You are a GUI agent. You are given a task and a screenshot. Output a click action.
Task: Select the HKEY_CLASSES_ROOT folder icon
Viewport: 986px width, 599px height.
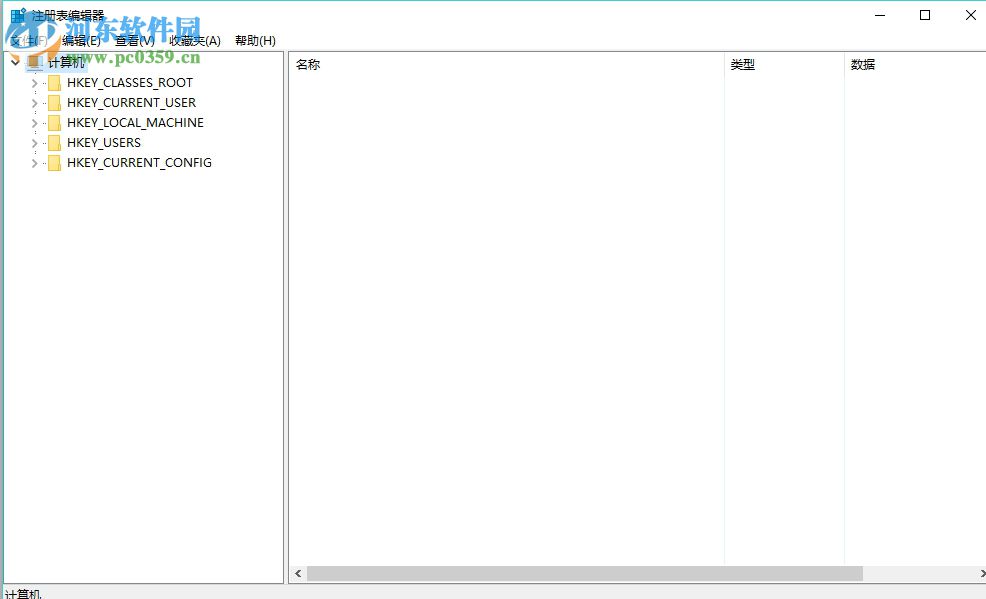click(x=54, y=83)
